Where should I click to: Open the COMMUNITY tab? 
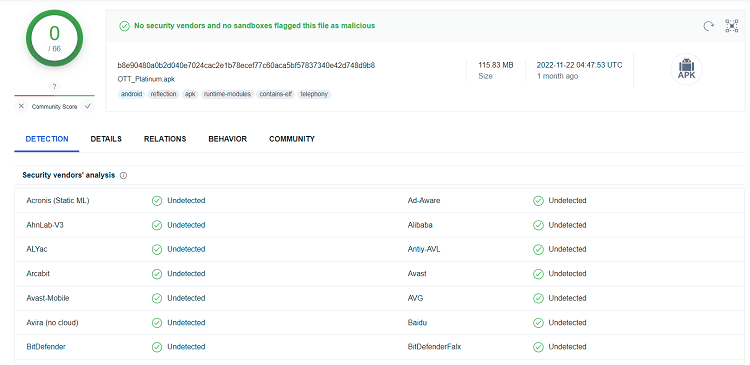pyautogui.click(x=292, y=139)
